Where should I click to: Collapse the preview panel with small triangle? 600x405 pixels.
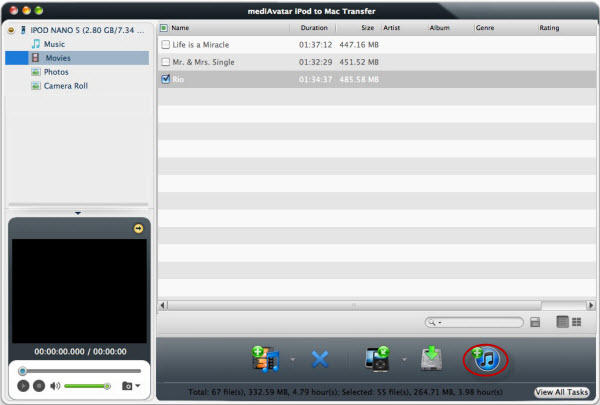point(78,213)
